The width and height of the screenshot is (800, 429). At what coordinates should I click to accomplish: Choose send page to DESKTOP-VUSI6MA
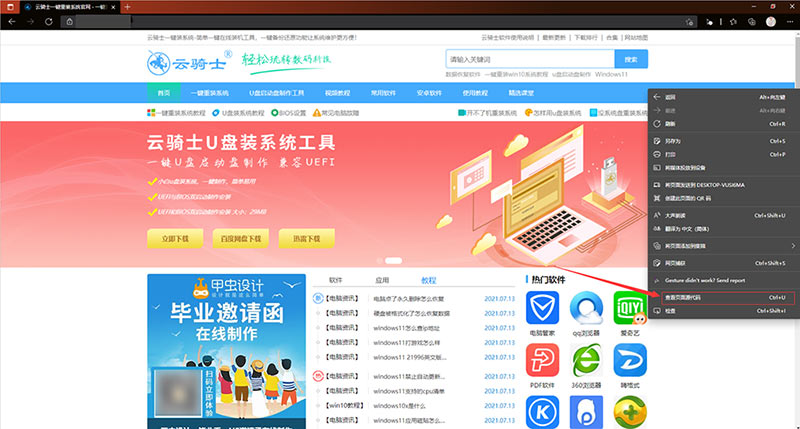723,185
